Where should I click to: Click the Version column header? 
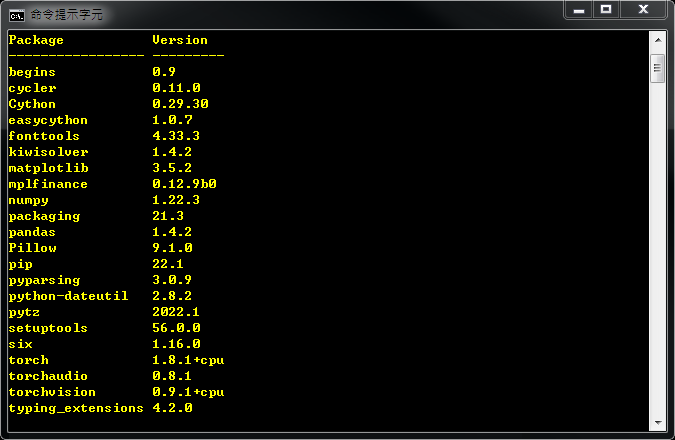180,40
